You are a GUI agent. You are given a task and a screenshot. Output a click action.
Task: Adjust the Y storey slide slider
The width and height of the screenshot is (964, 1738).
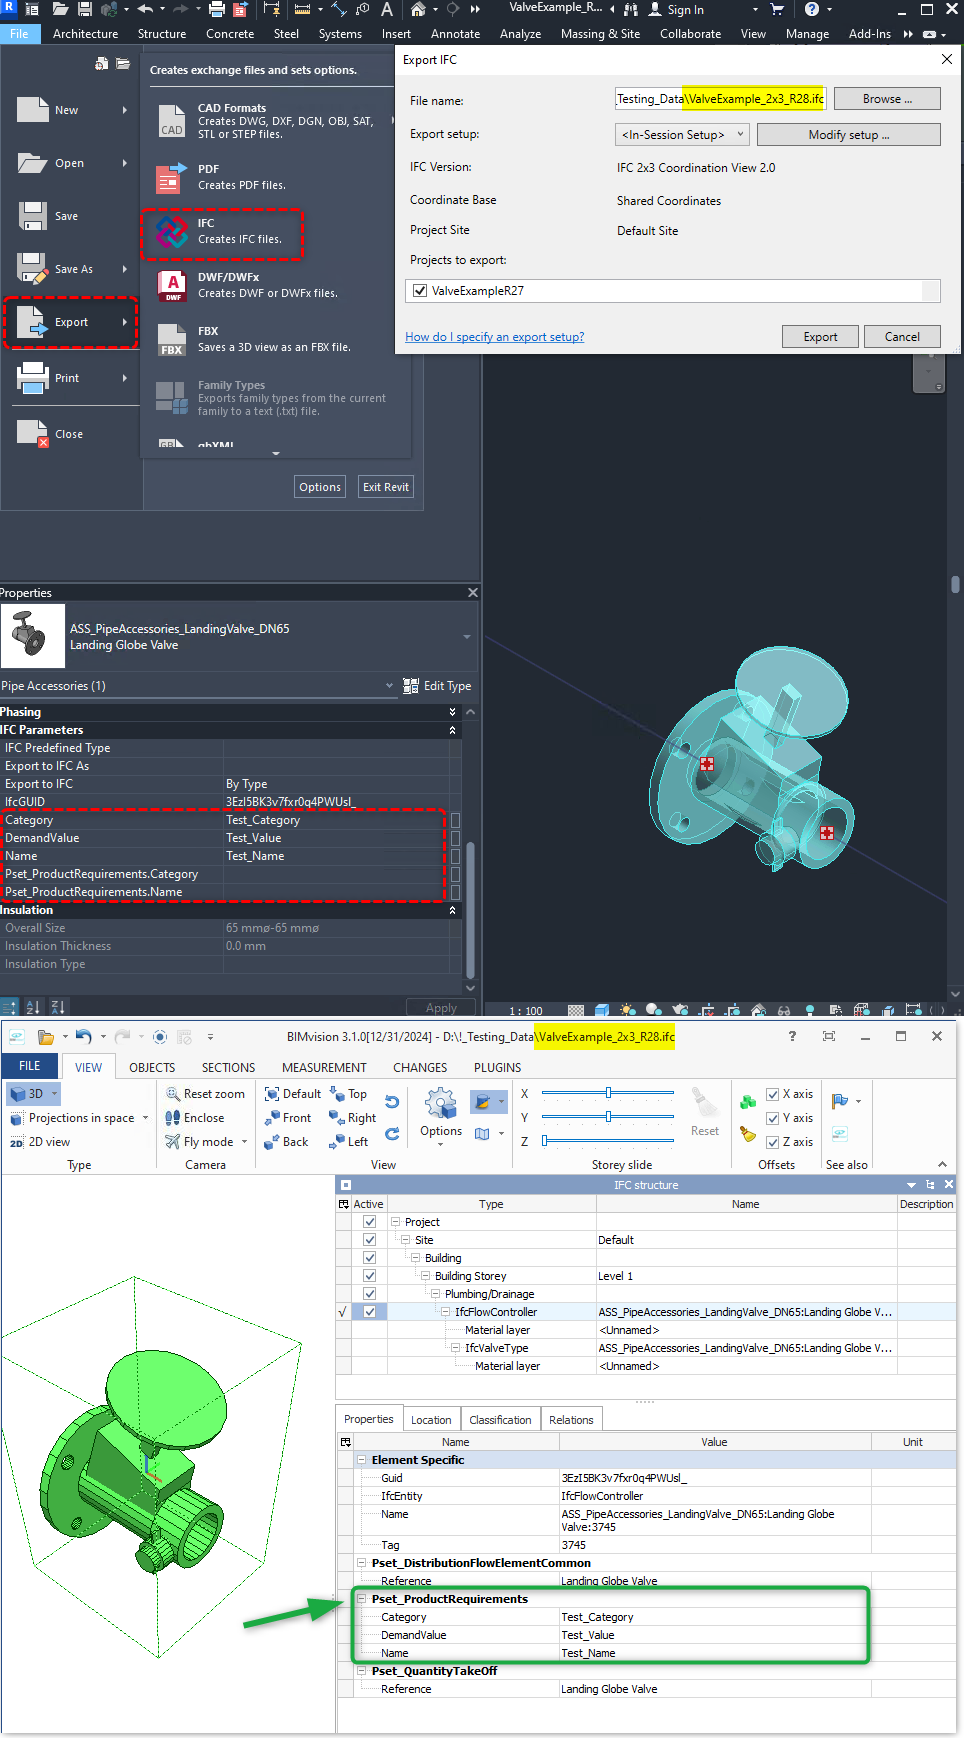[608, 1117]
